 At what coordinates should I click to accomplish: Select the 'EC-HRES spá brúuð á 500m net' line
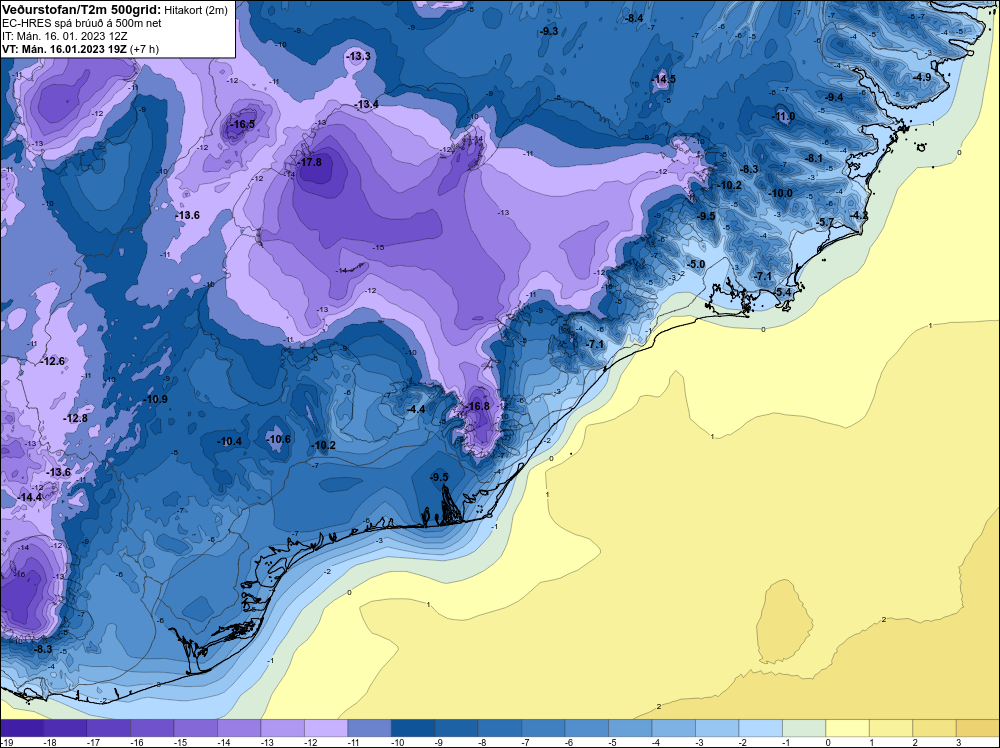(x=82, y=23)
